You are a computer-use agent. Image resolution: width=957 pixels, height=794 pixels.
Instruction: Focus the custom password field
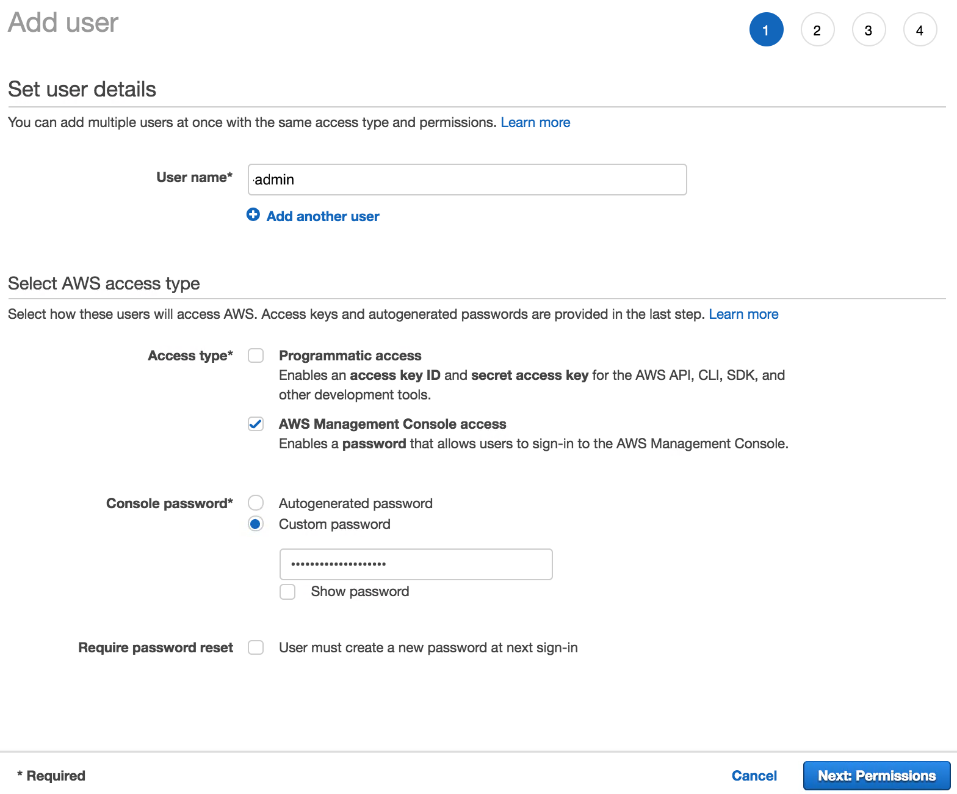coord(416,565)
